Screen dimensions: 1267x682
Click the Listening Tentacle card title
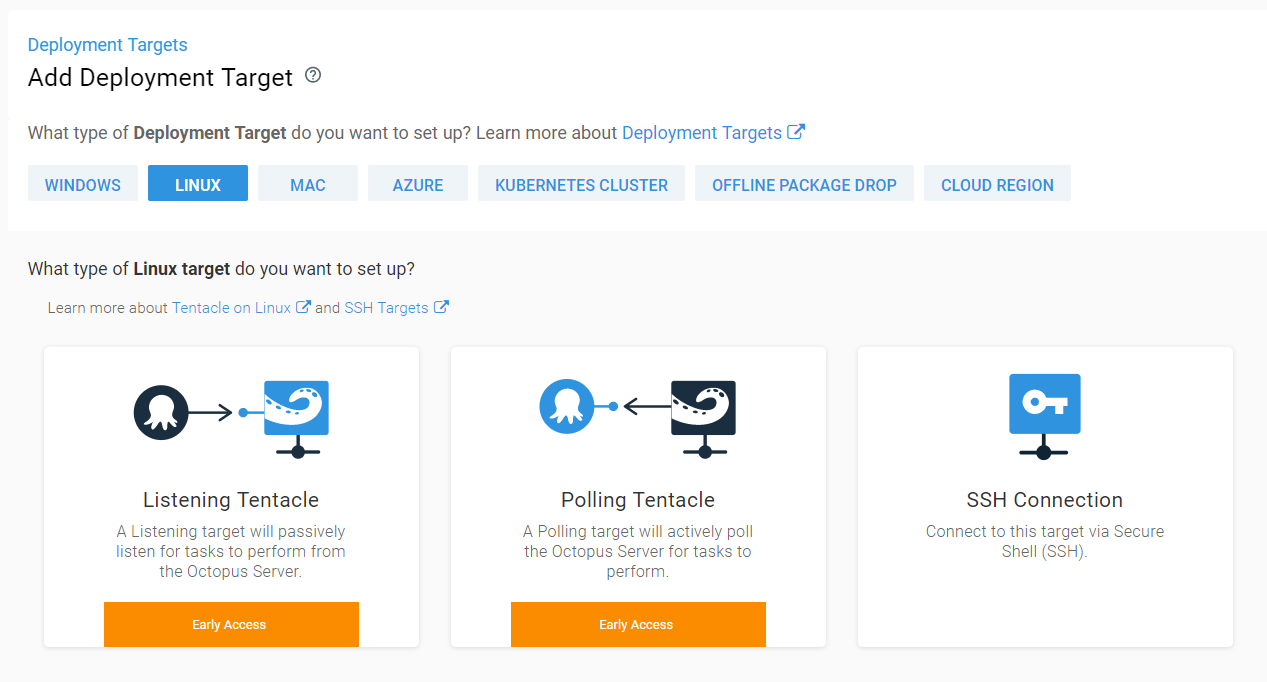click(231, 500)
